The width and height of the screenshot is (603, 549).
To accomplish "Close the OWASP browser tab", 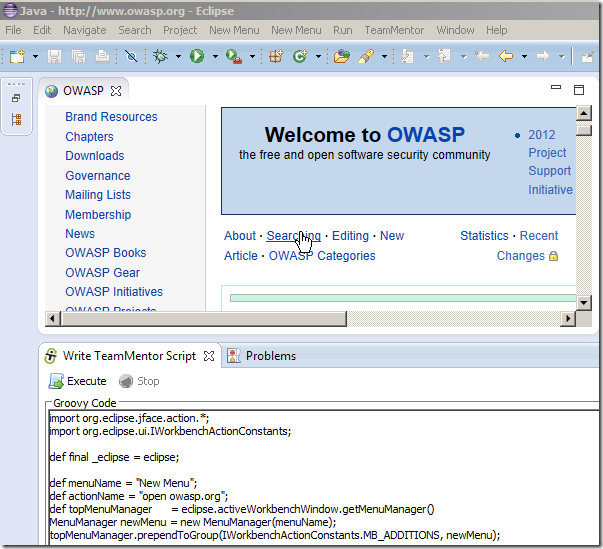I will point(116,91).
